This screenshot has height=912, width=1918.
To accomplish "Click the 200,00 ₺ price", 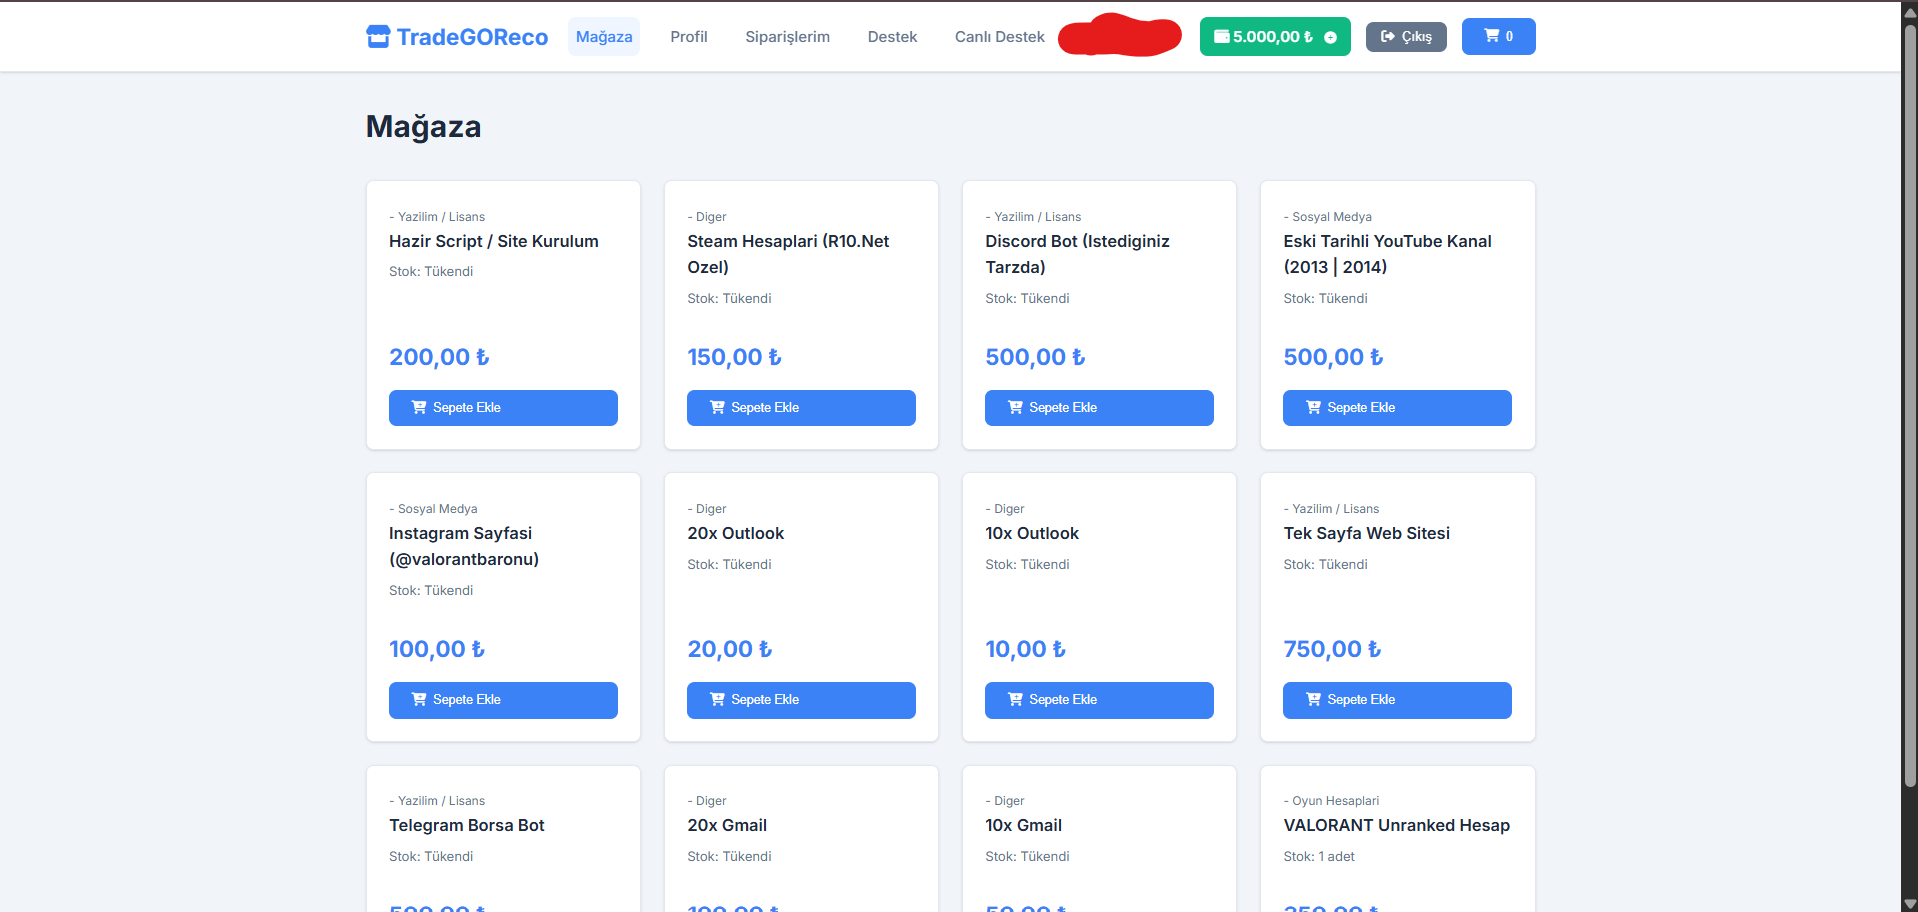I will (x=439, y=357).
